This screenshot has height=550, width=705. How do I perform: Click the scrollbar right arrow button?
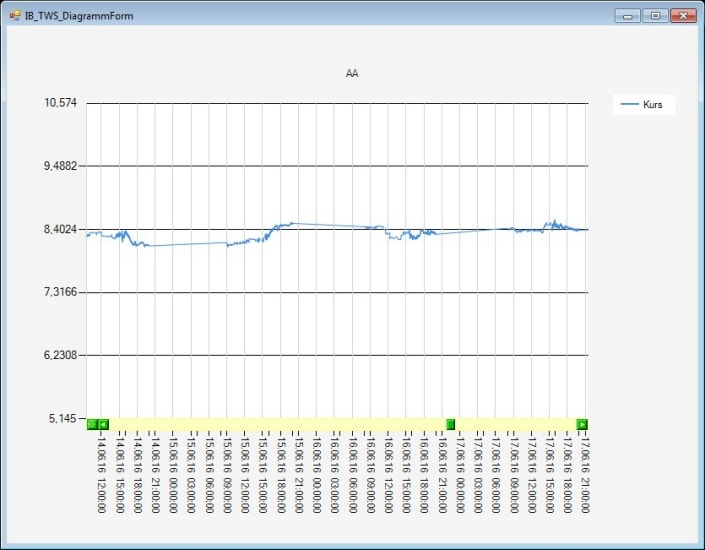582,424
